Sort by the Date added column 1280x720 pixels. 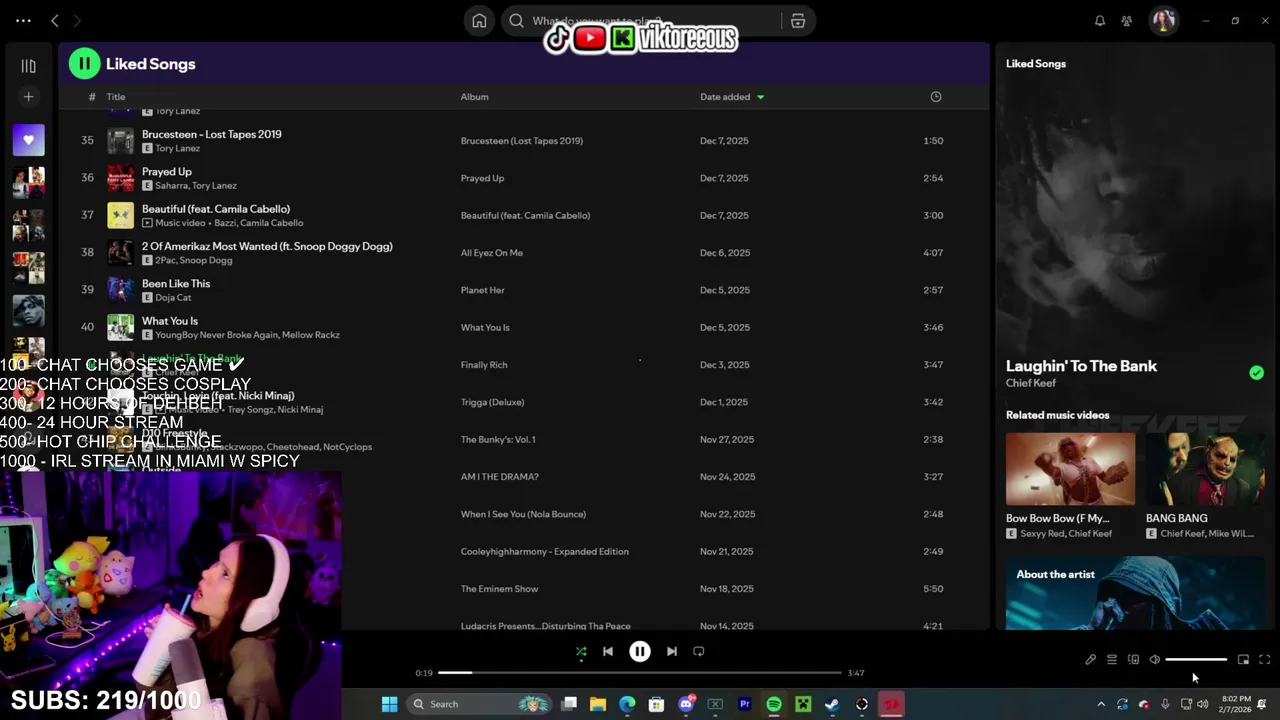[731, 97]
